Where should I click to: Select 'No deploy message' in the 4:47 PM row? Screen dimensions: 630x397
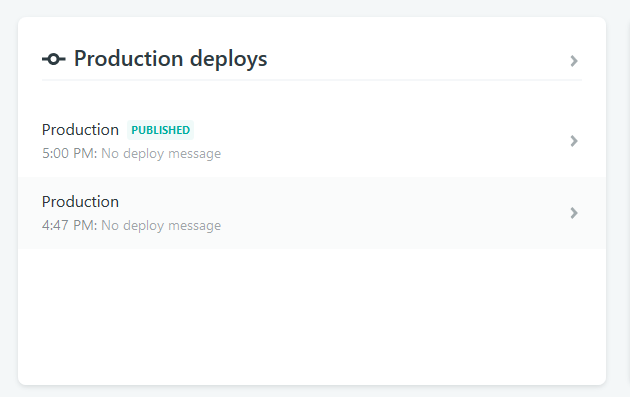pyautogui.click(x=161, y=225)
